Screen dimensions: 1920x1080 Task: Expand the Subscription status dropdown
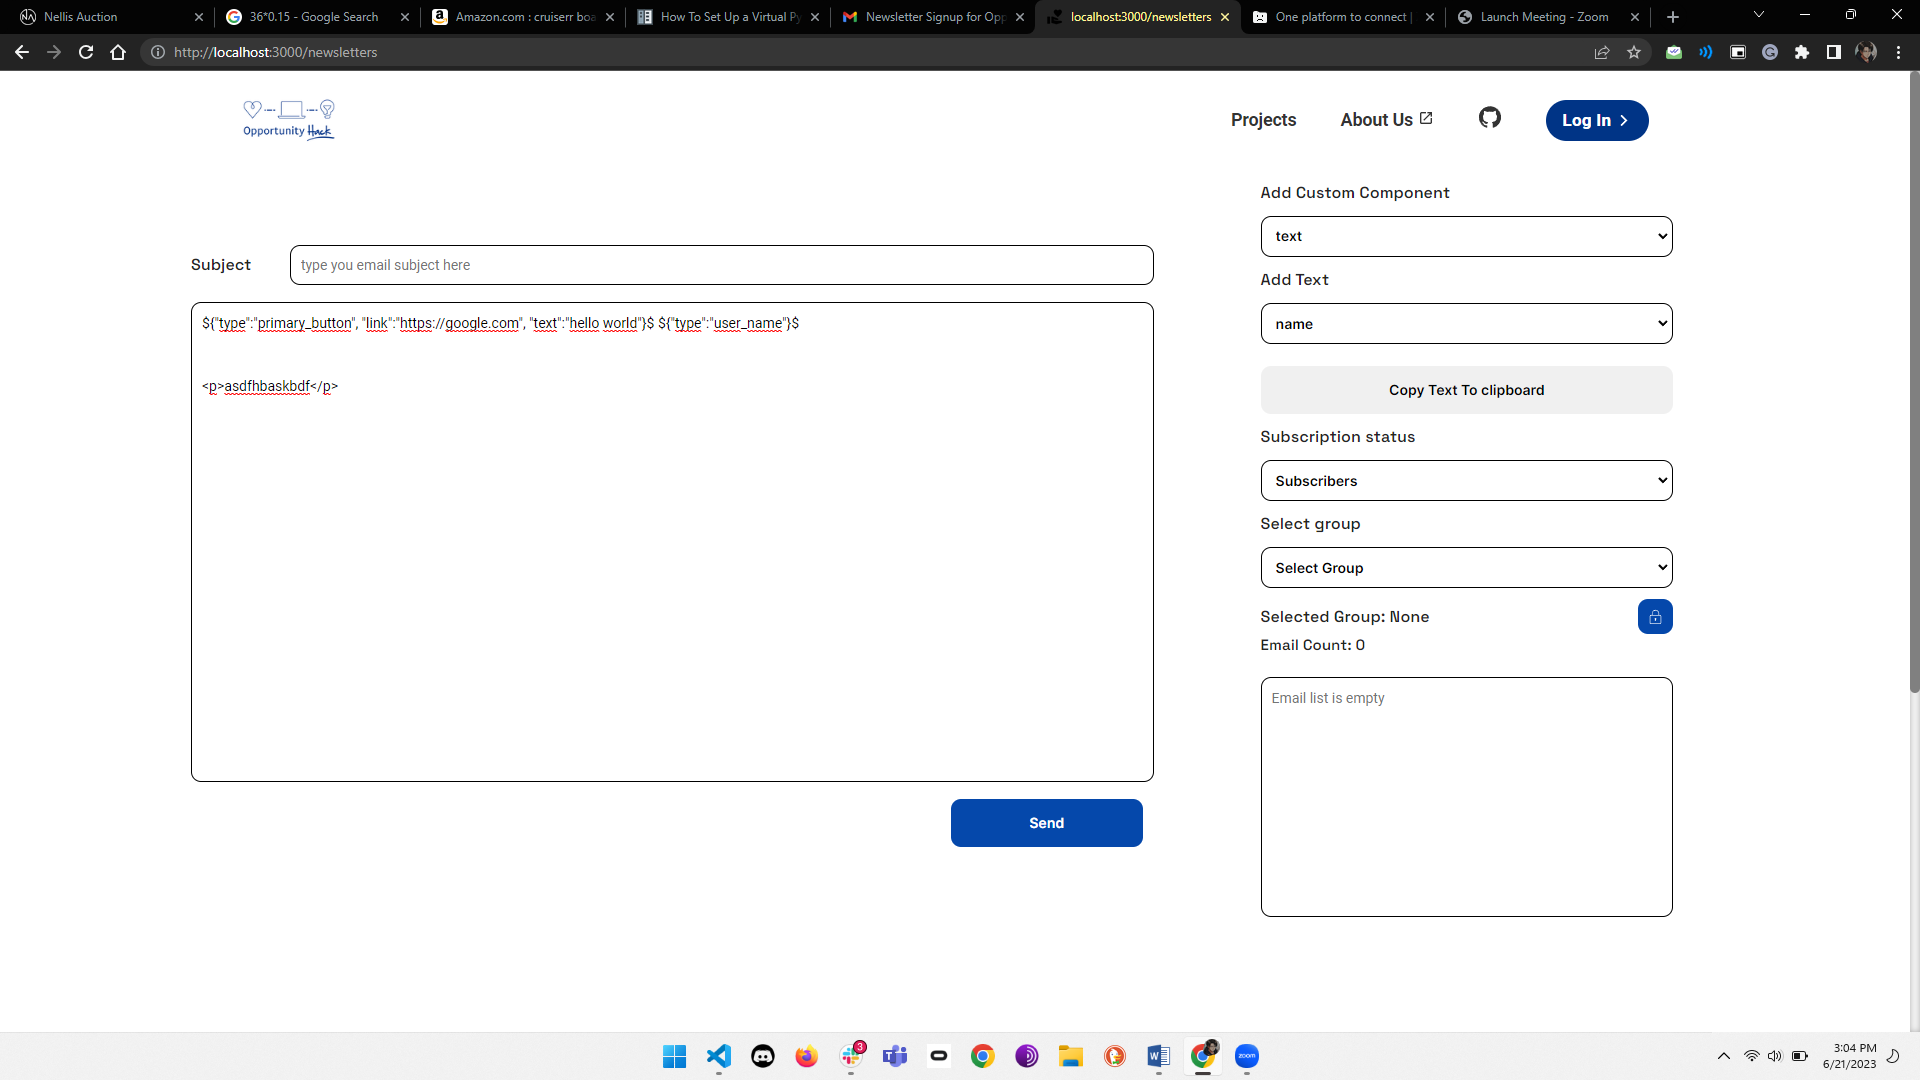(x=1466, y=481)
